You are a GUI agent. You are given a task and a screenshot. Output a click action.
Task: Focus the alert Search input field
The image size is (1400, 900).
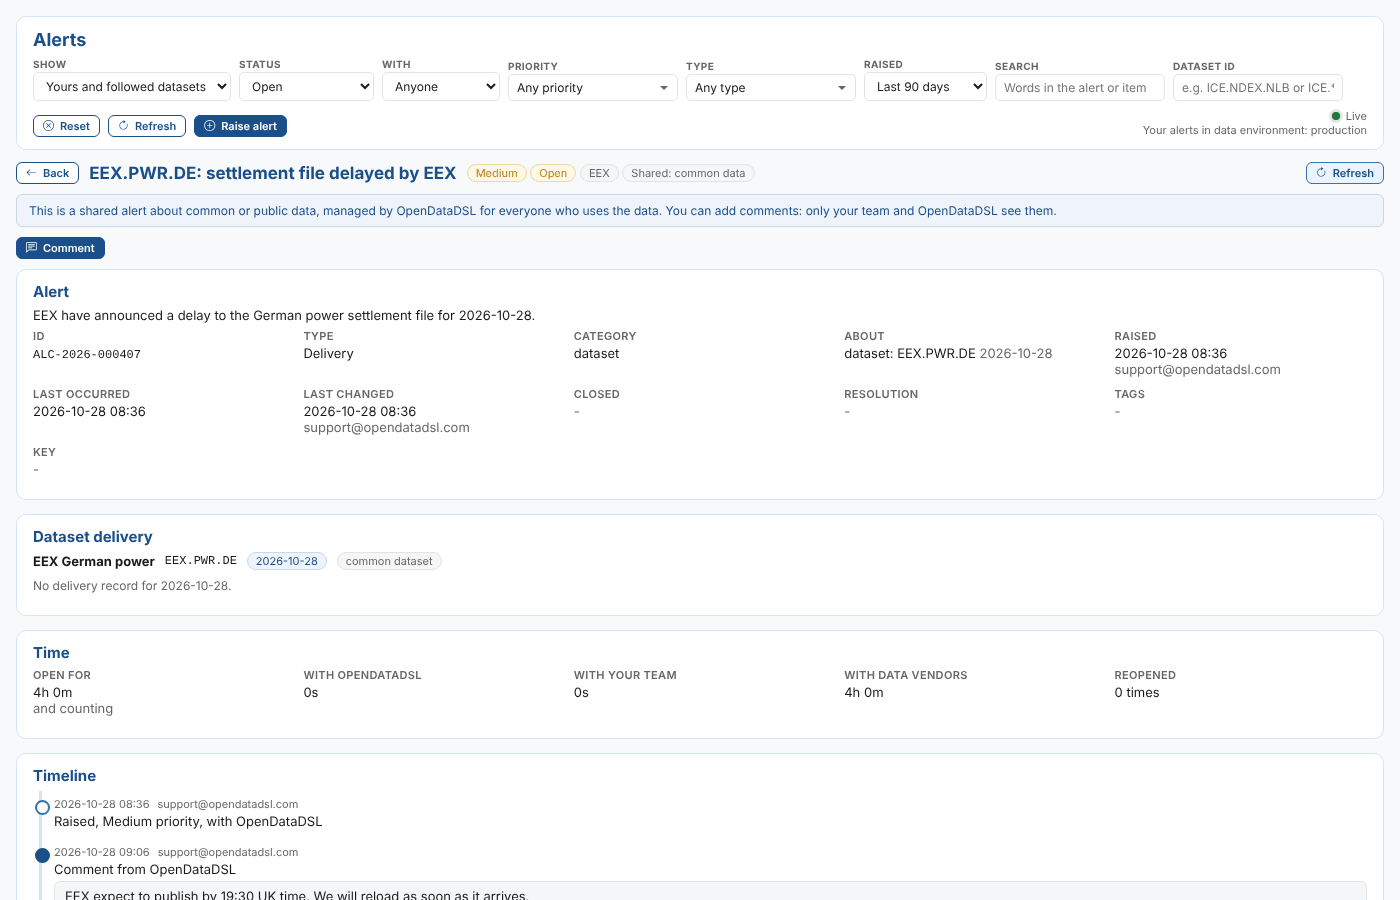pos(1080,88)
